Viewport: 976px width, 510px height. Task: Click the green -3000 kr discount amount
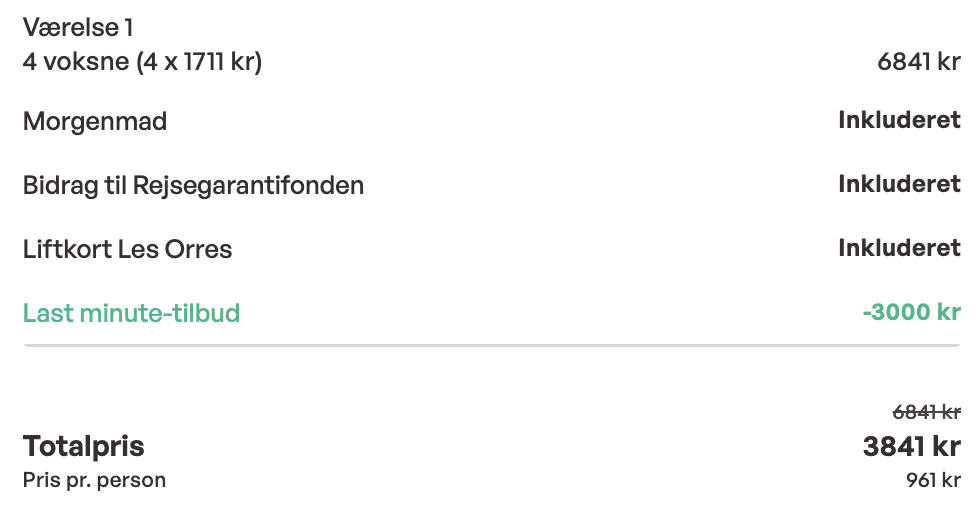tap(911, 313)
